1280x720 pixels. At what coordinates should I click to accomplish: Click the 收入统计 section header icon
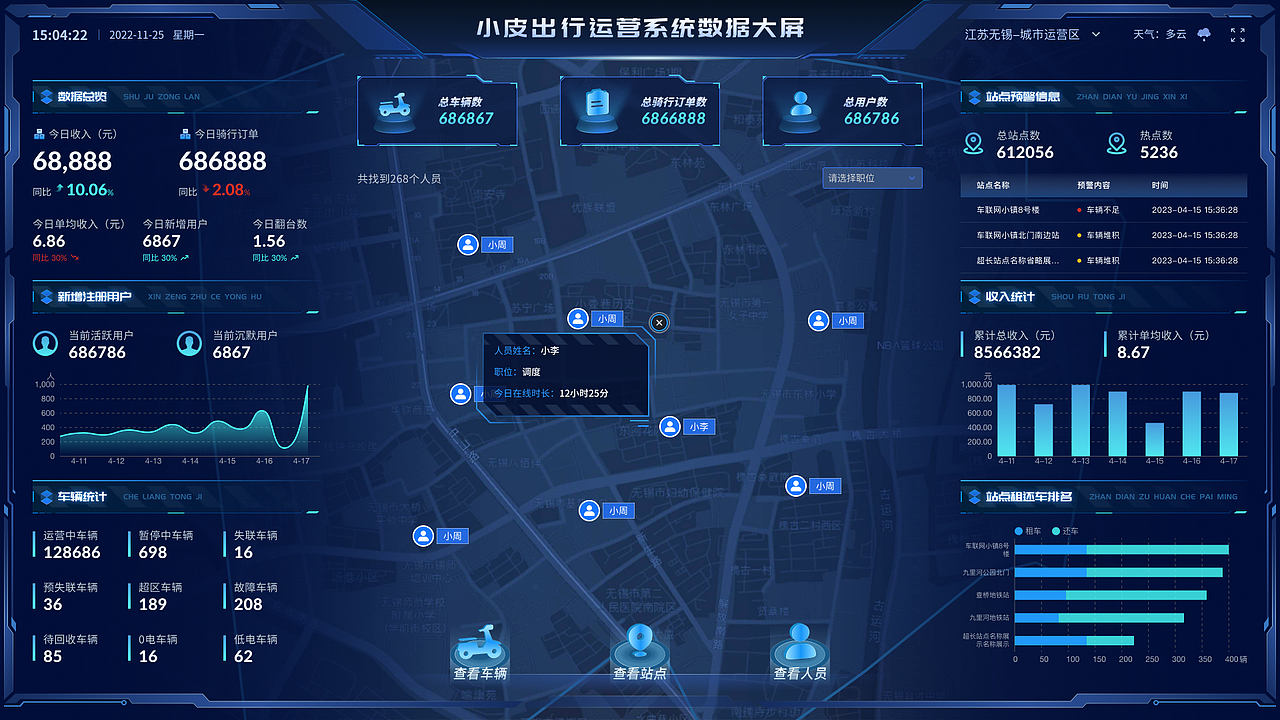click(975, 296)
